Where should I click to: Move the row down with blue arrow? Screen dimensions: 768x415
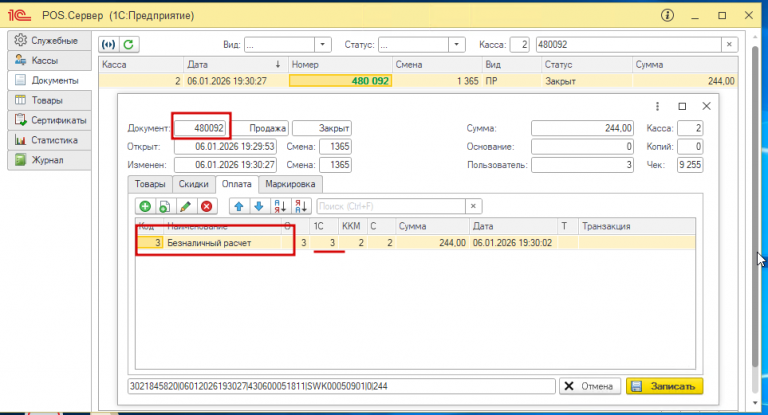tap(259, 206)
